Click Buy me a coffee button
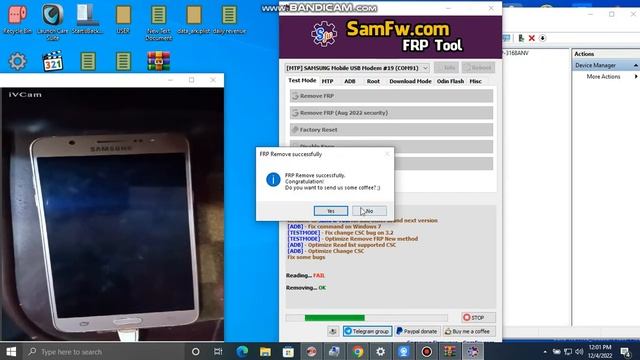640x360 pixels. click(x=469, y=331)
